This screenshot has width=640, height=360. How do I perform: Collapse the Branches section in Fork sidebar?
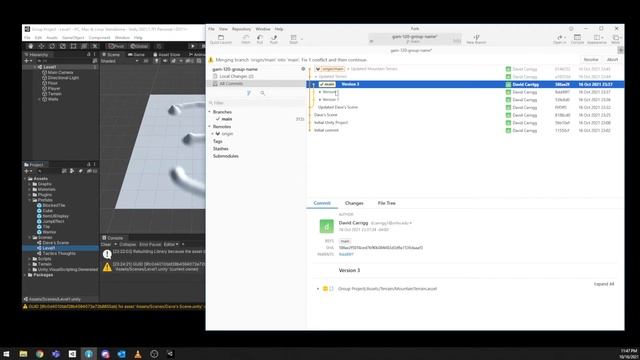tap(209, 112)
